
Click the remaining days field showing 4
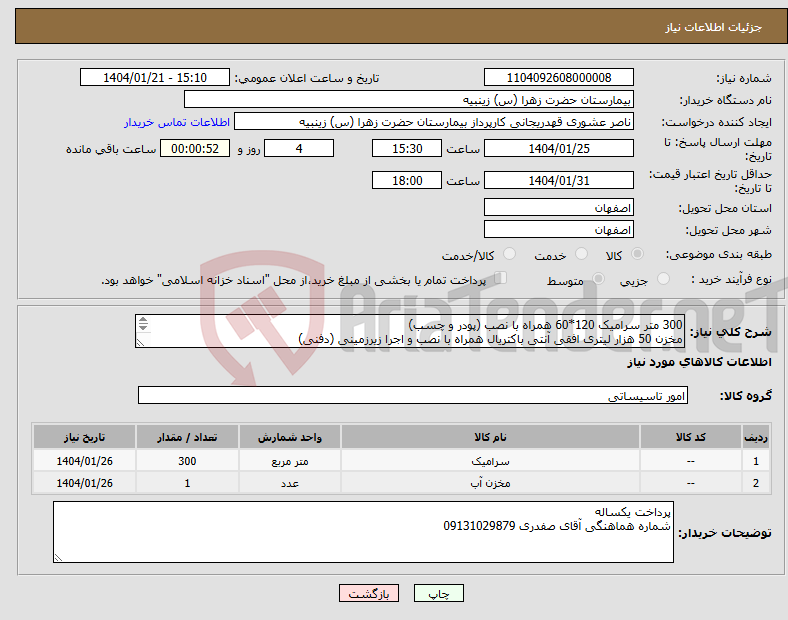click(299, 149)
